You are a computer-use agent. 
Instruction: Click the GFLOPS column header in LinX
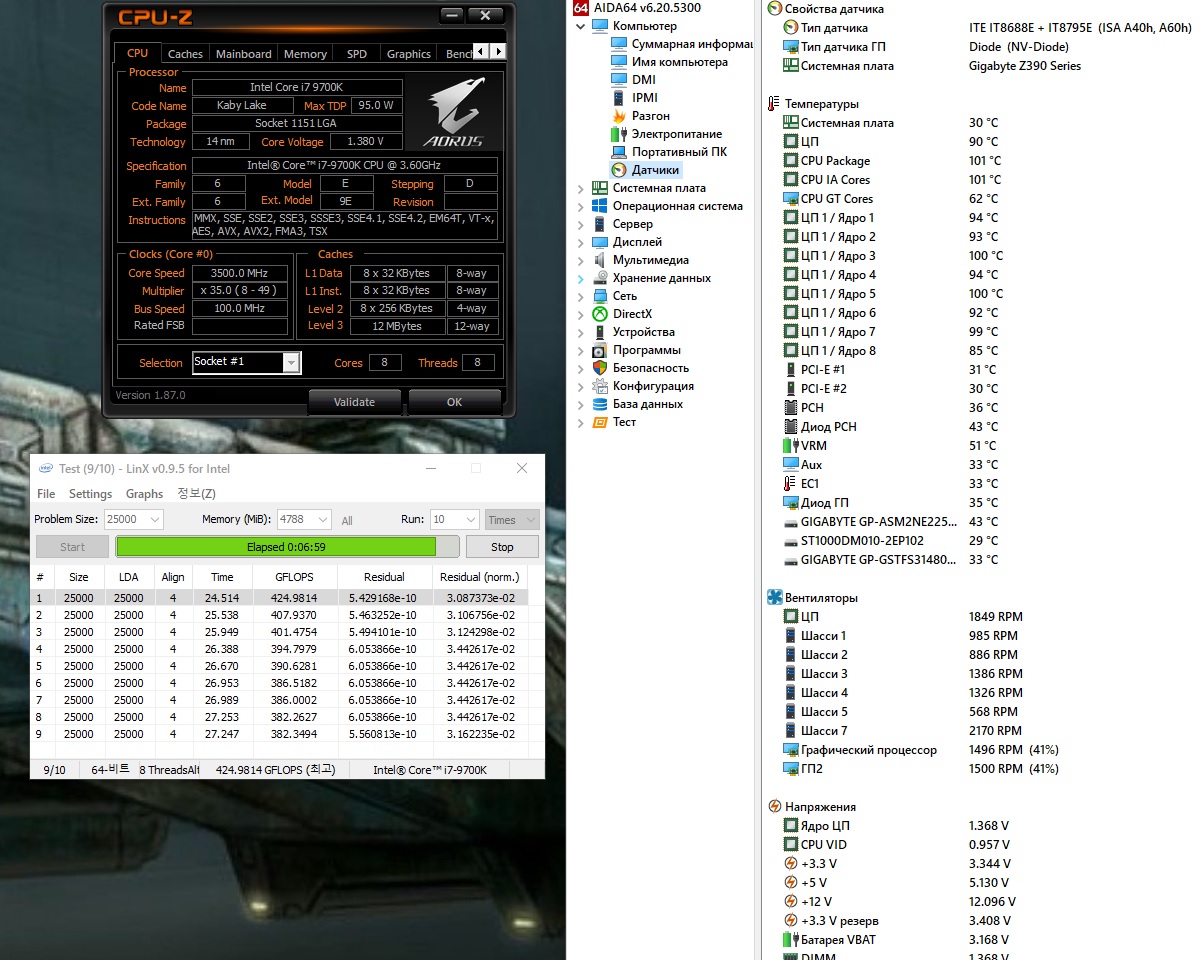(296, 577)
